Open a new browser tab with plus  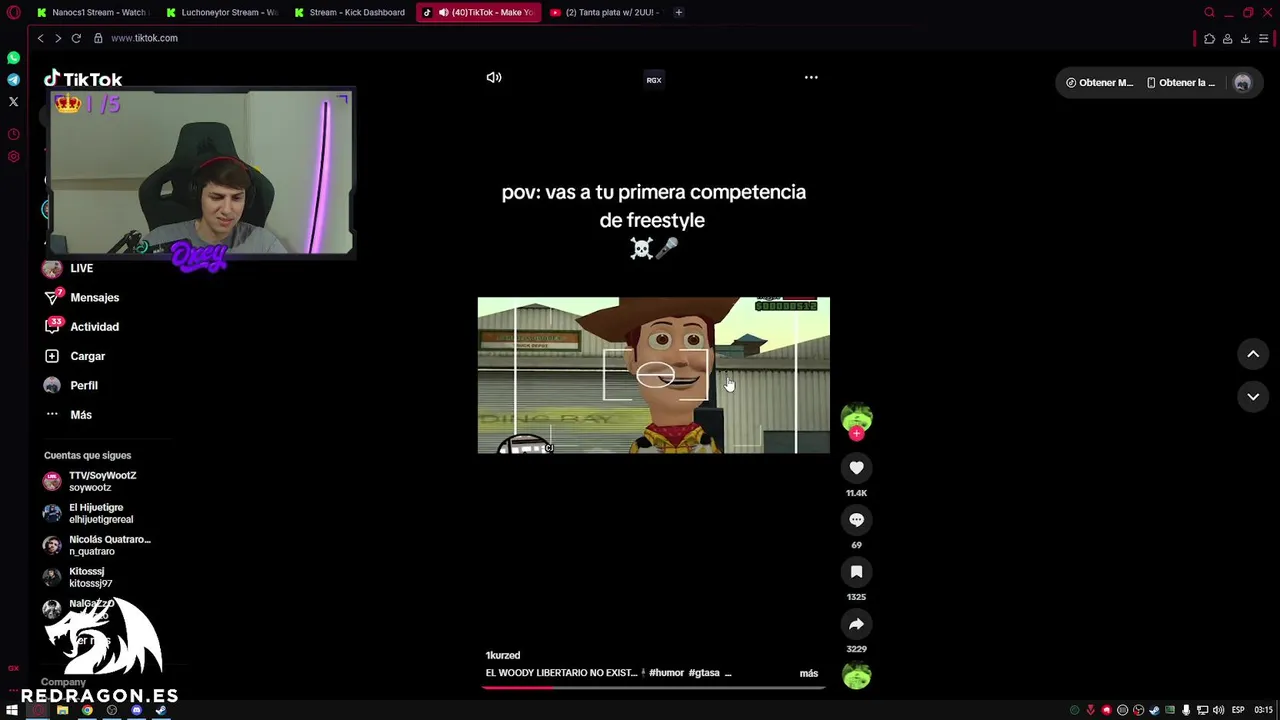678,12
